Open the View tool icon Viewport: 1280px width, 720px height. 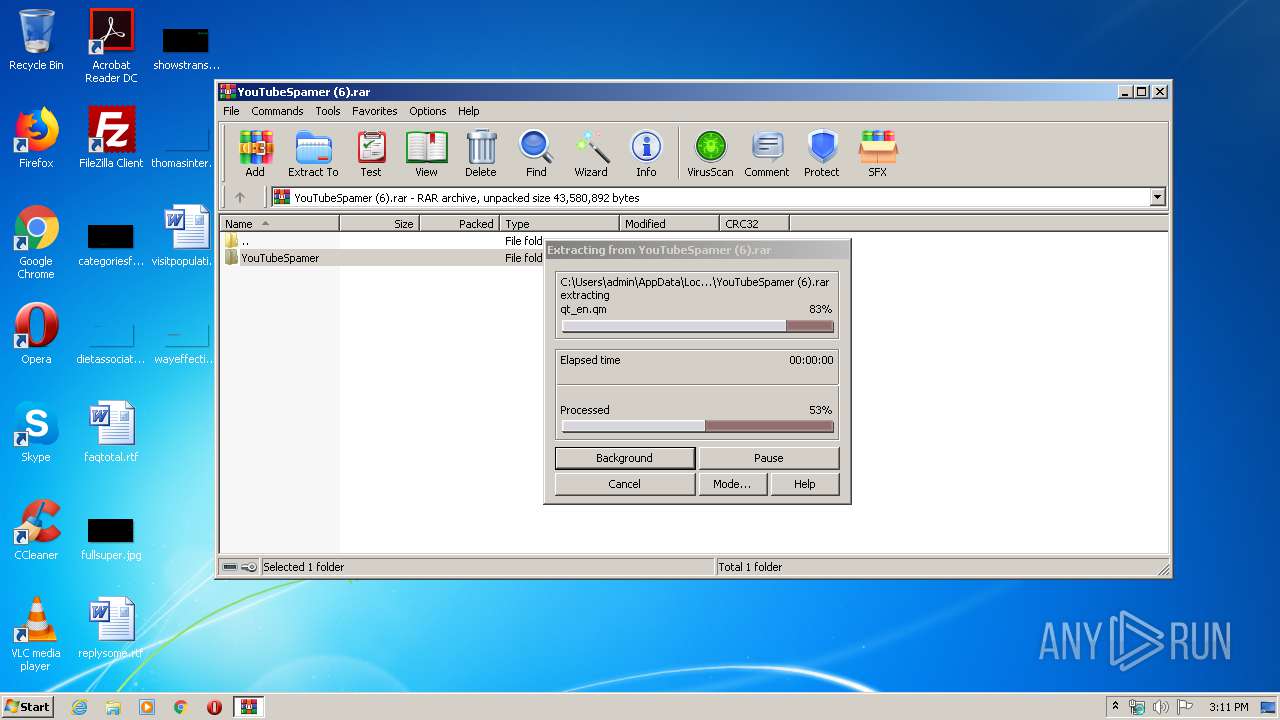(426, 154)
